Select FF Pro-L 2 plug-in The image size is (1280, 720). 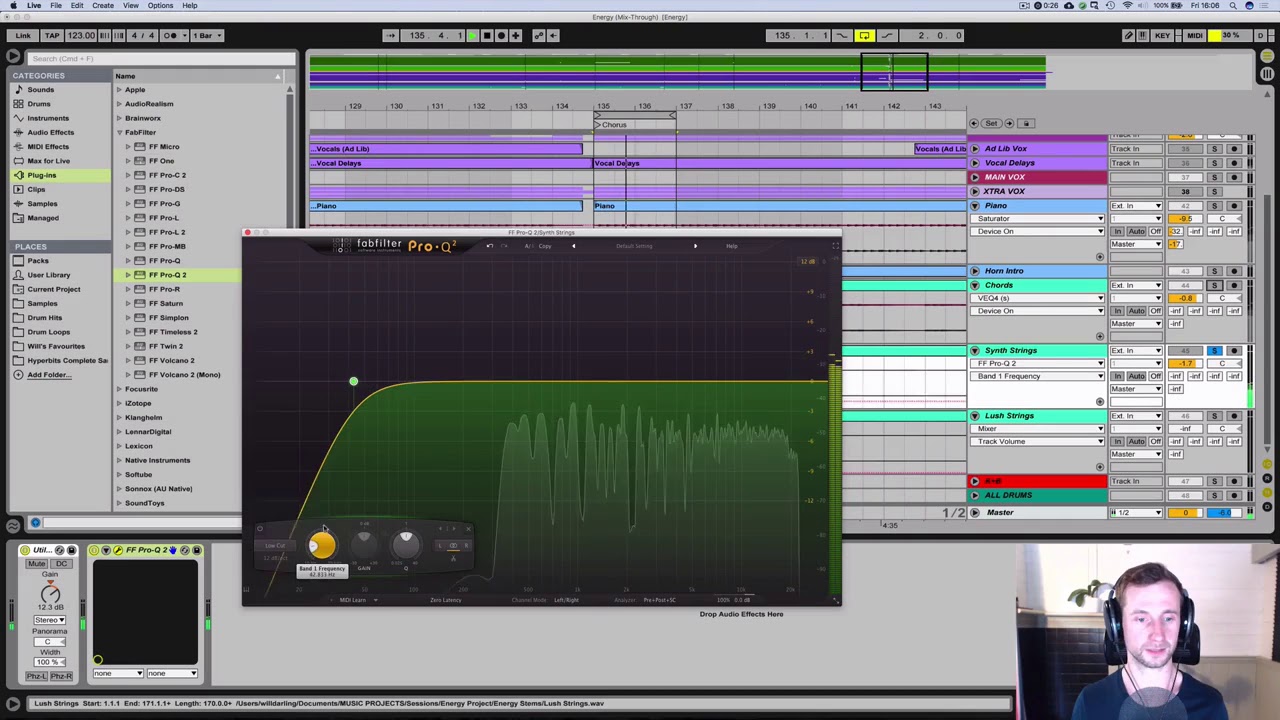pyautogui.click(x=166, y=232)
